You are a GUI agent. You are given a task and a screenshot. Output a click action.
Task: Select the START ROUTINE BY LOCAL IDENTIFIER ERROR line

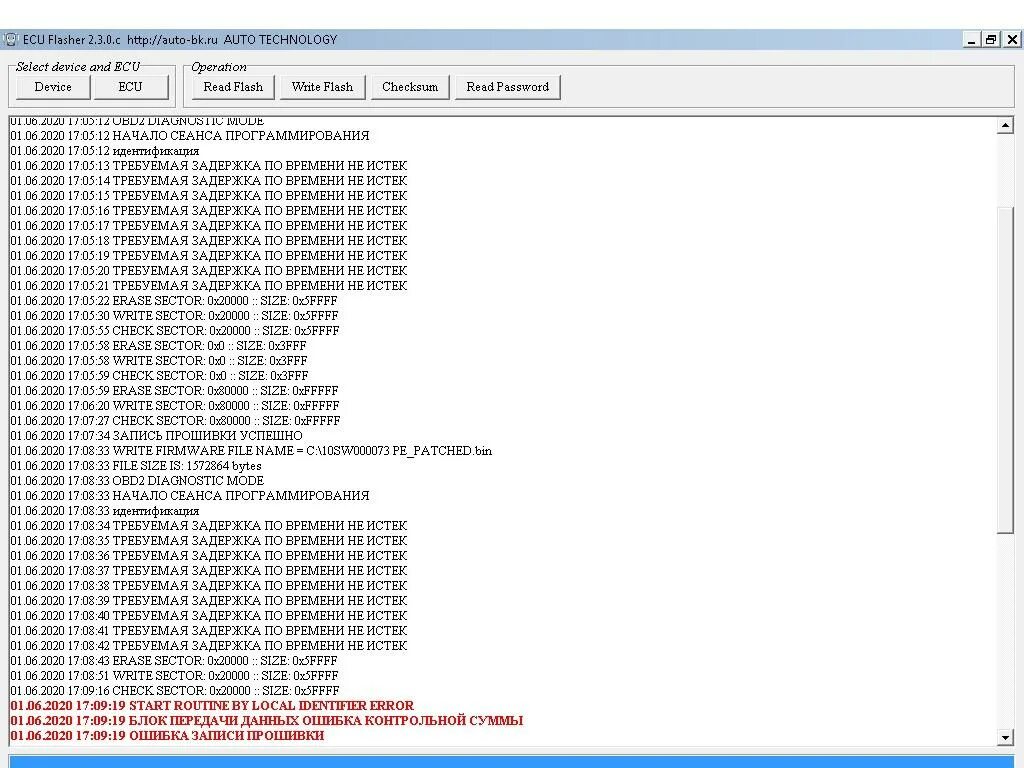tap(212, 706)
